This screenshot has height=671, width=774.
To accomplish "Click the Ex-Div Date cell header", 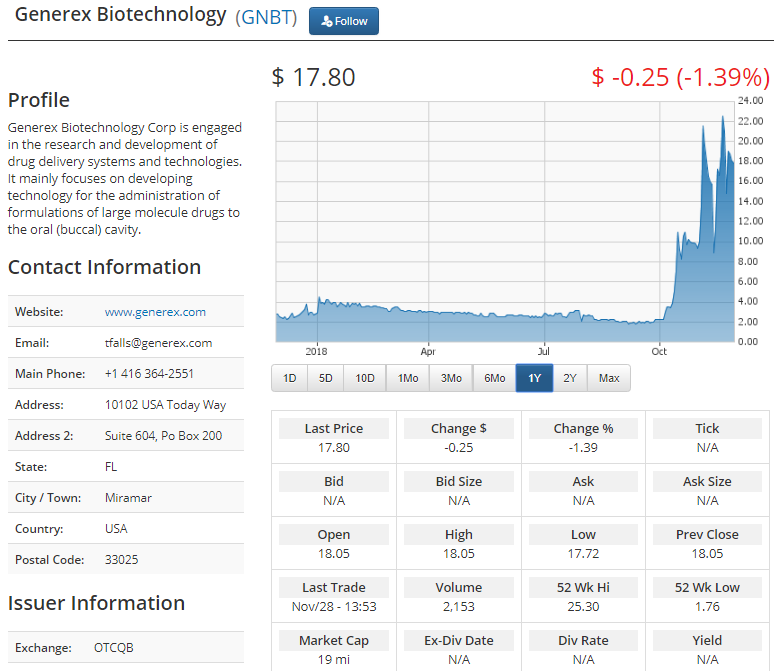I will coord(459,640).
